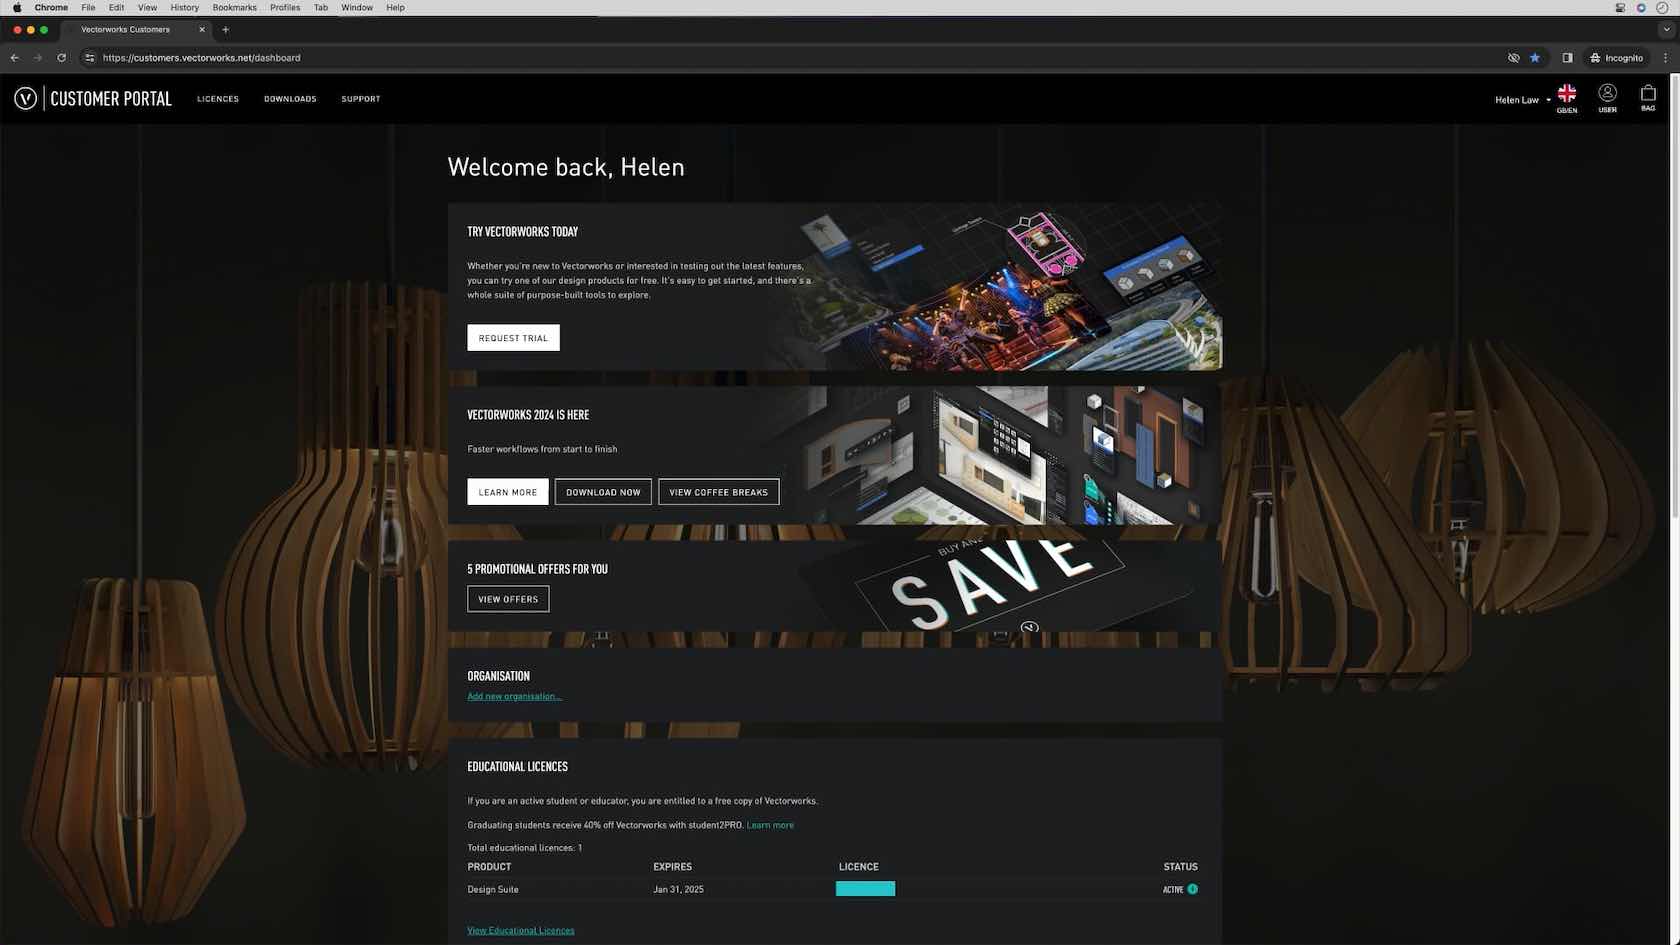This screenshot has width=1680, height=945.
Task: Click the teal licence bar for Design Suite
Action: click(865, 889)
